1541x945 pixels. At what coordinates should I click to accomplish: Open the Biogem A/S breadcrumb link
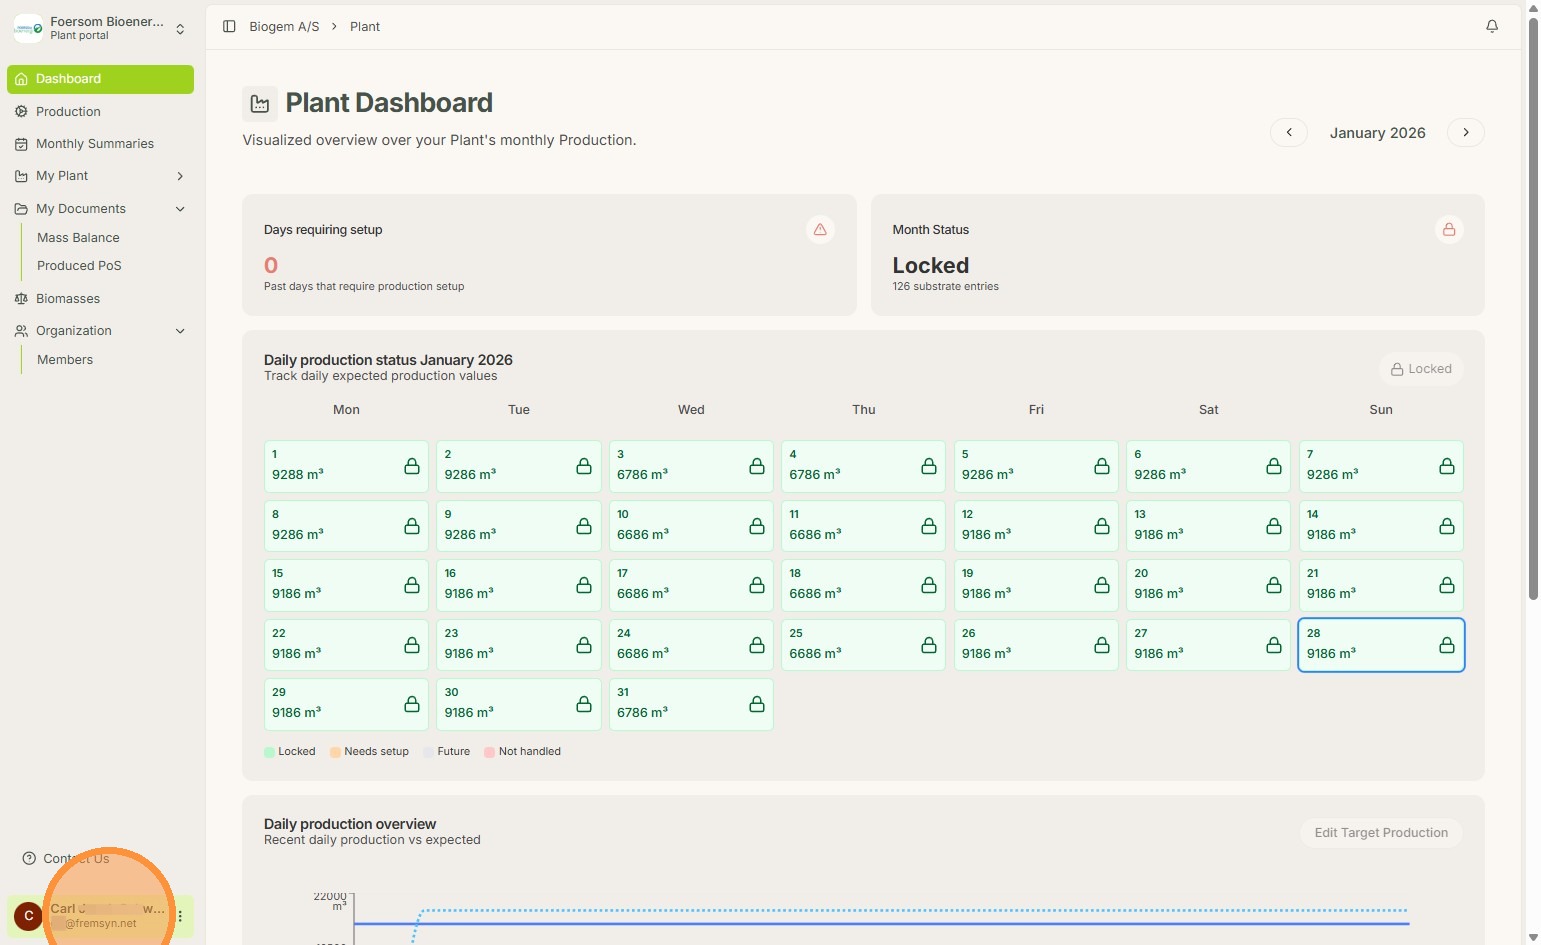point(284,27)
